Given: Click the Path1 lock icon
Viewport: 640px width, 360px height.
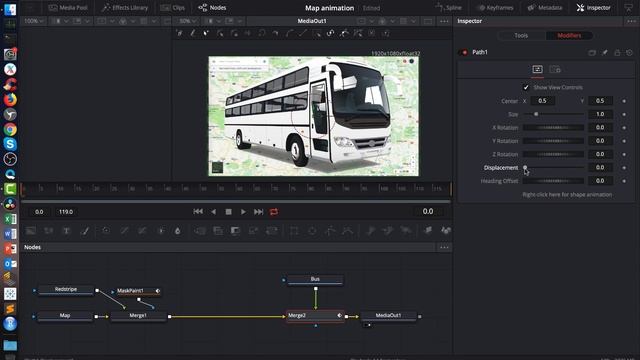Looking at the screenshot, I should coord(617,52).
